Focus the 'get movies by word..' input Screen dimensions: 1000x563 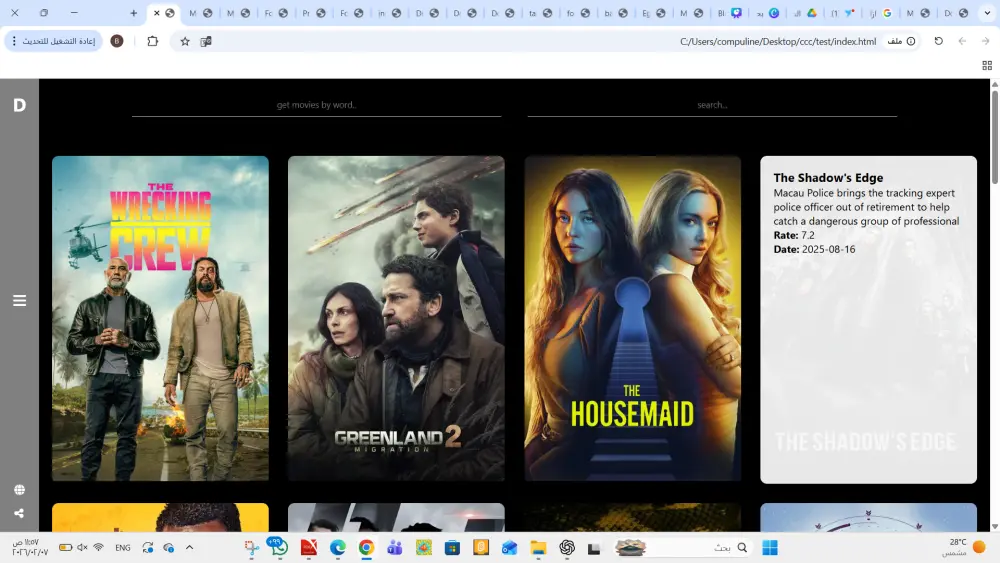point(316,105)
